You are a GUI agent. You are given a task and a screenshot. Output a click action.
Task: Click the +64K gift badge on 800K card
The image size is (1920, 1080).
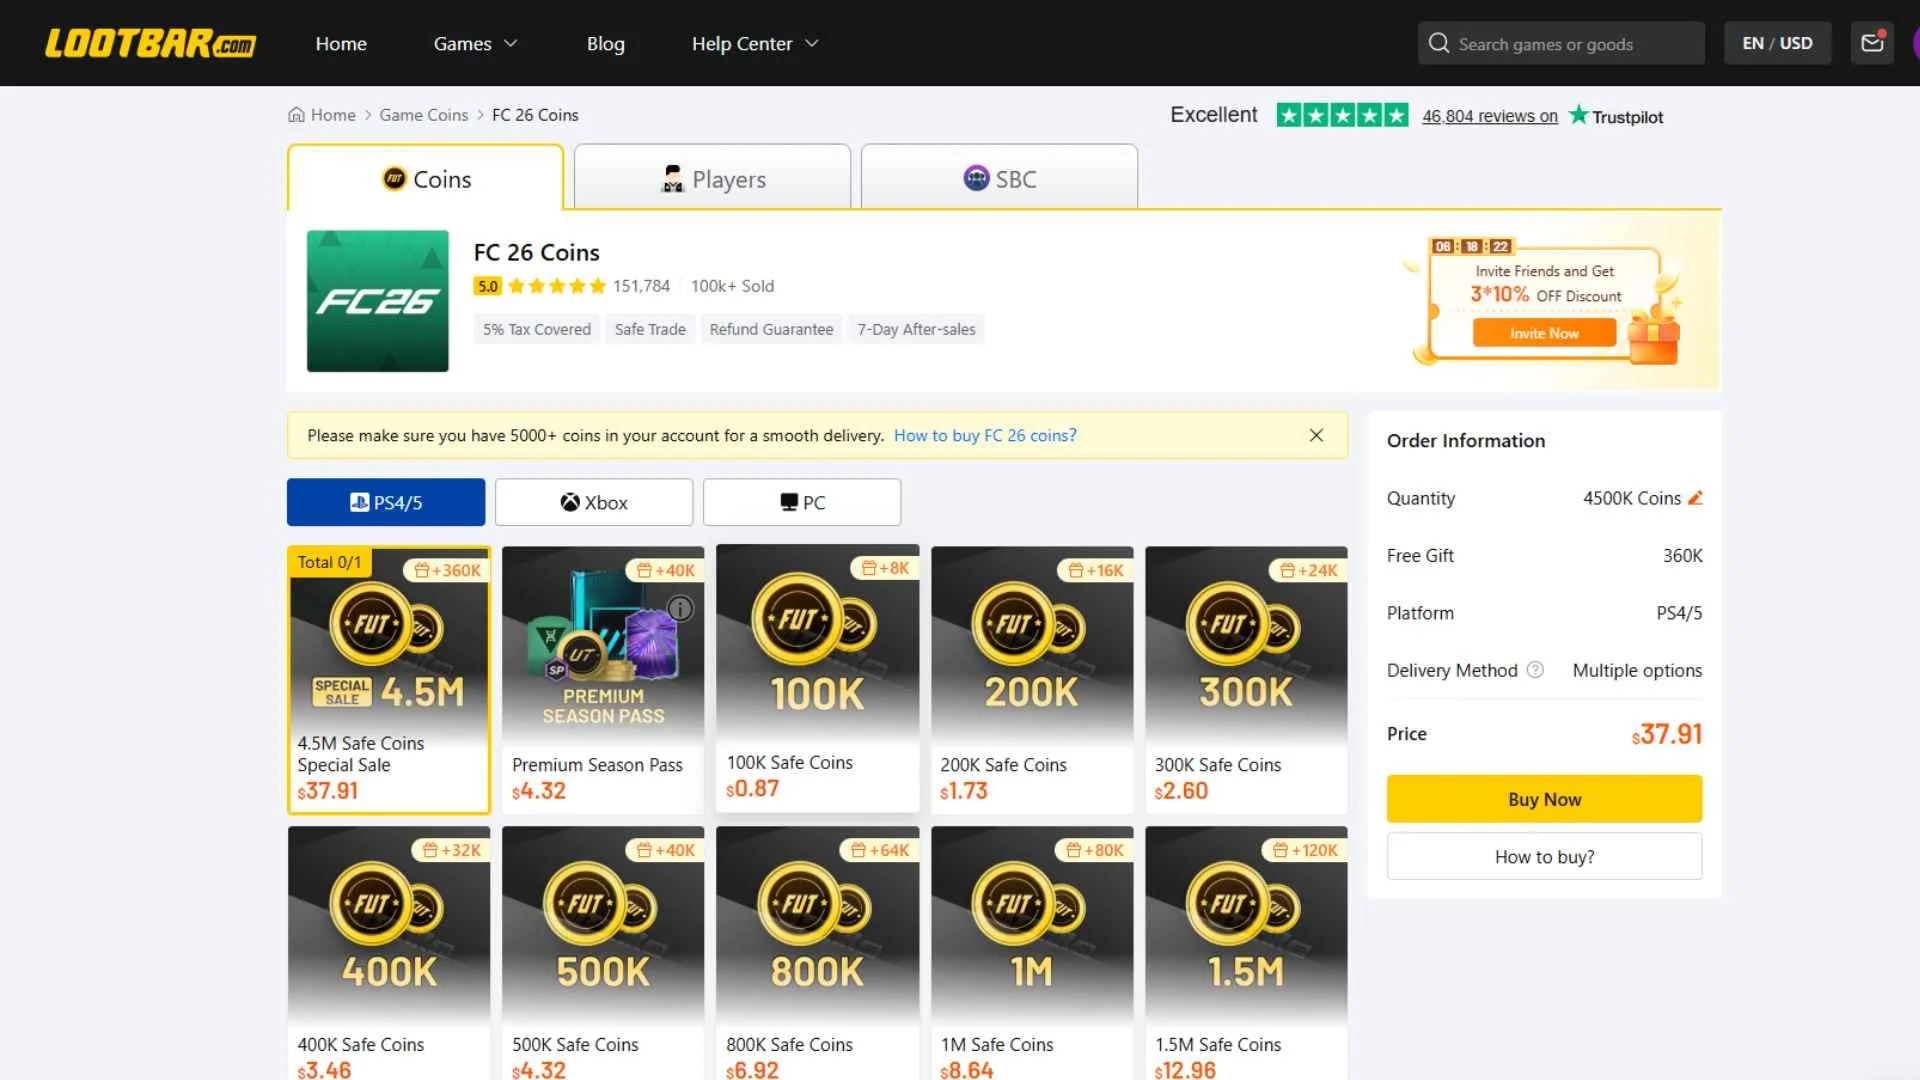coord(880,850)
